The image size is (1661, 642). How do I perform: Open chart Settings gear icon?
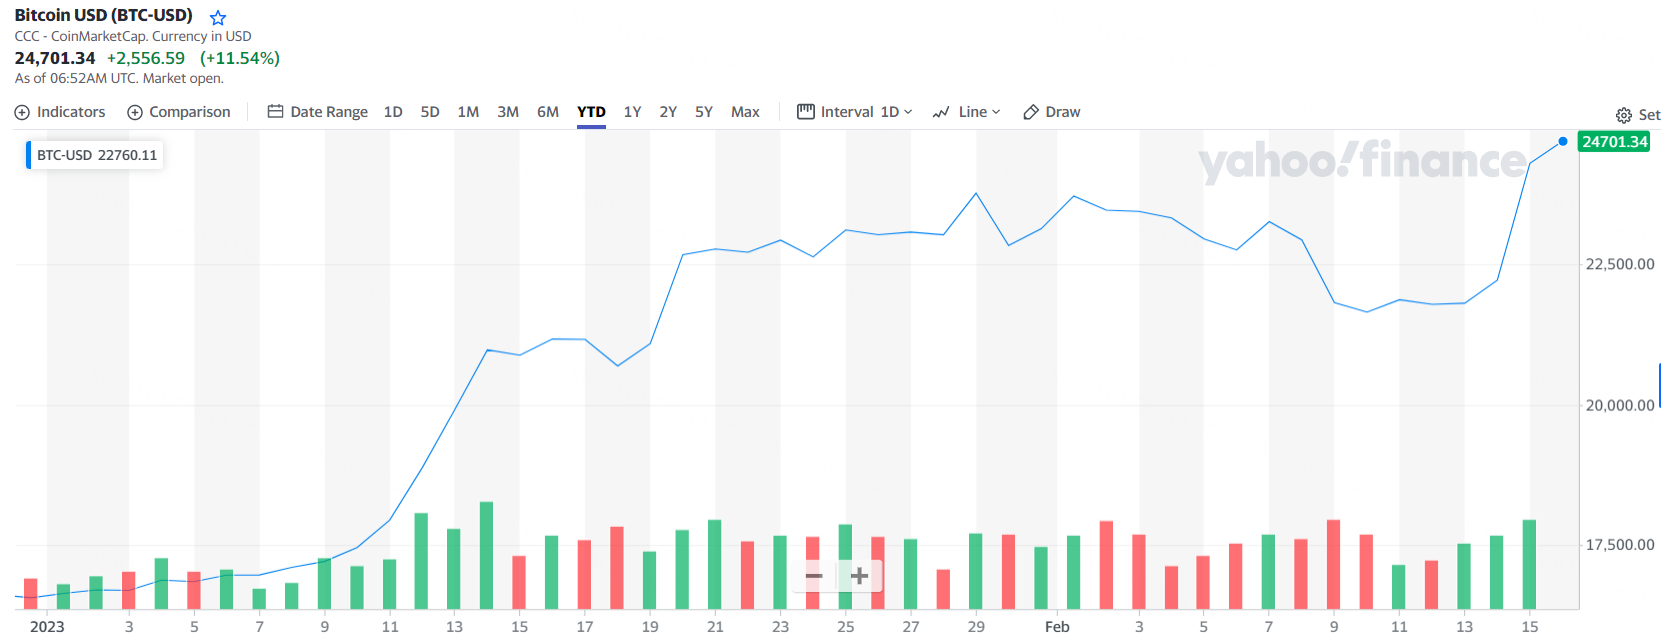coord(1623,115)
